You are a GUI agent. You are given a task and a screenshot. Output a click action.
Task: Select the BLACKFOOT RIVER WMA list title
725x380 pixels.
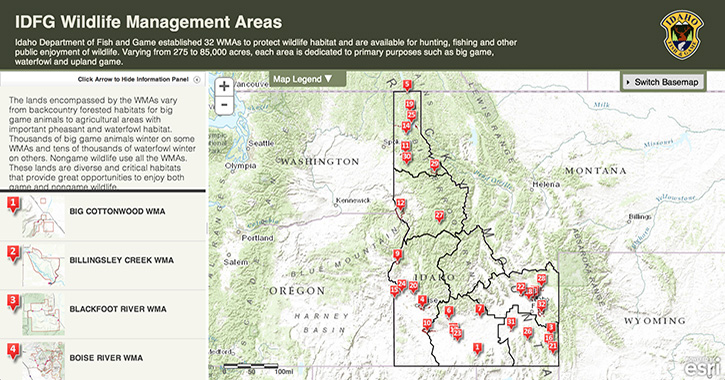click(x=118, y=309)
